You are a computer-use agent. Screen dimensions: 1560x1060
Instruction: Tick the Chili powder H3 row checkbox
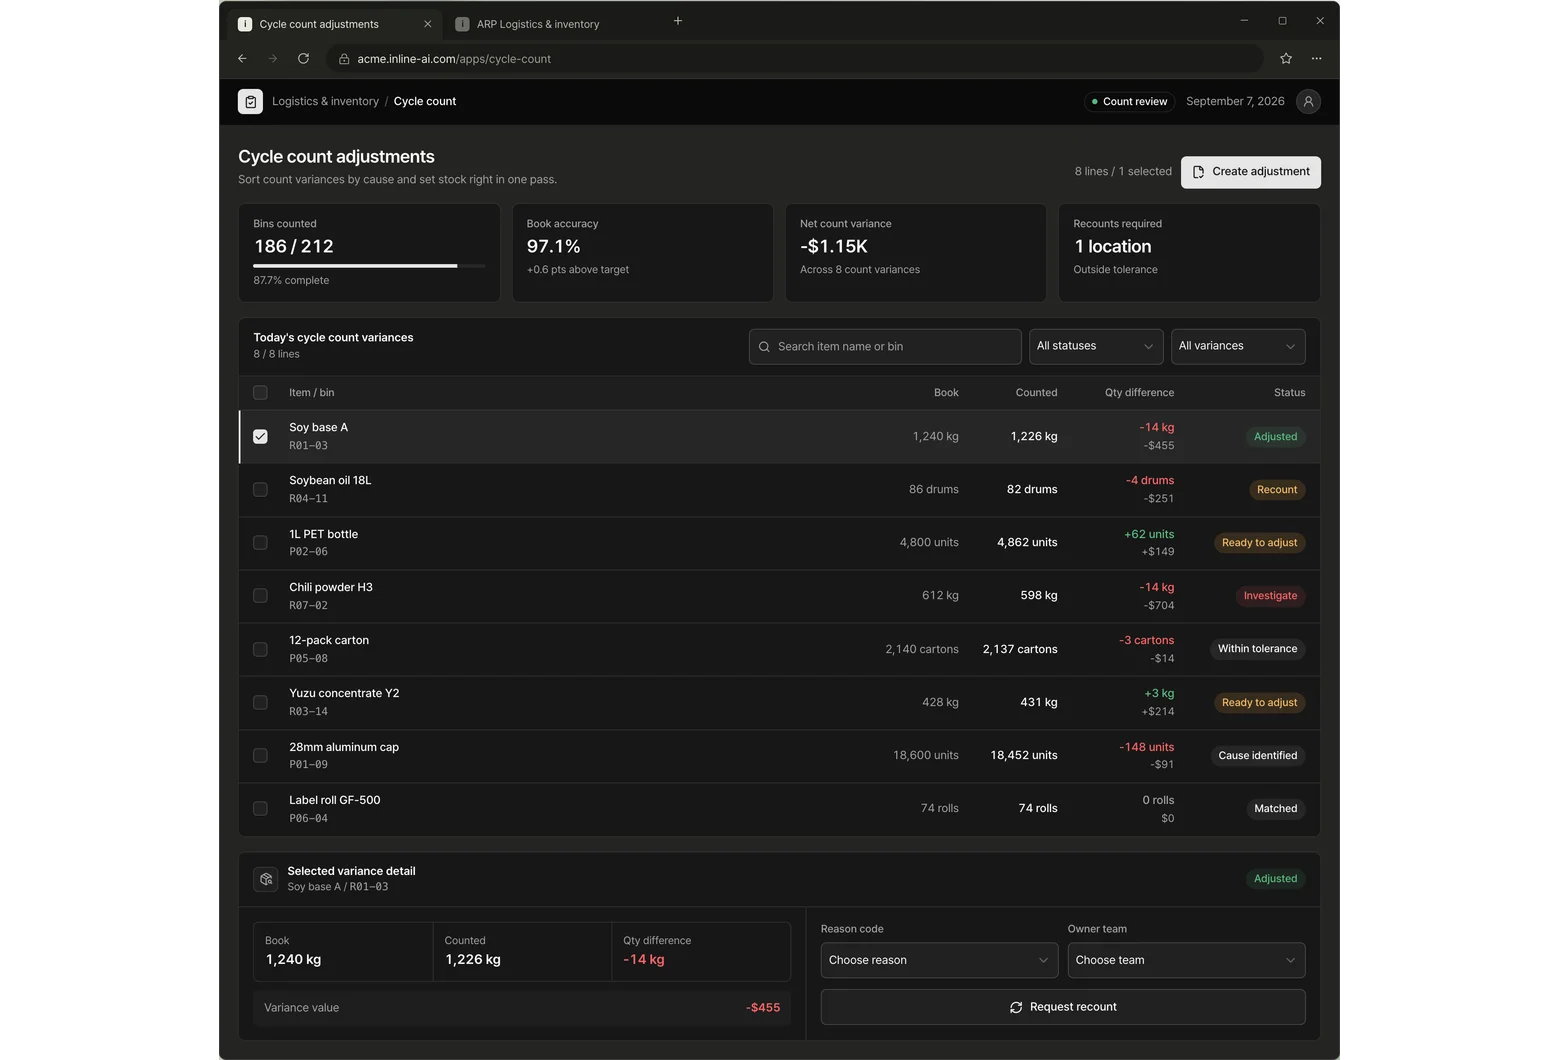(x=260, y=596)
